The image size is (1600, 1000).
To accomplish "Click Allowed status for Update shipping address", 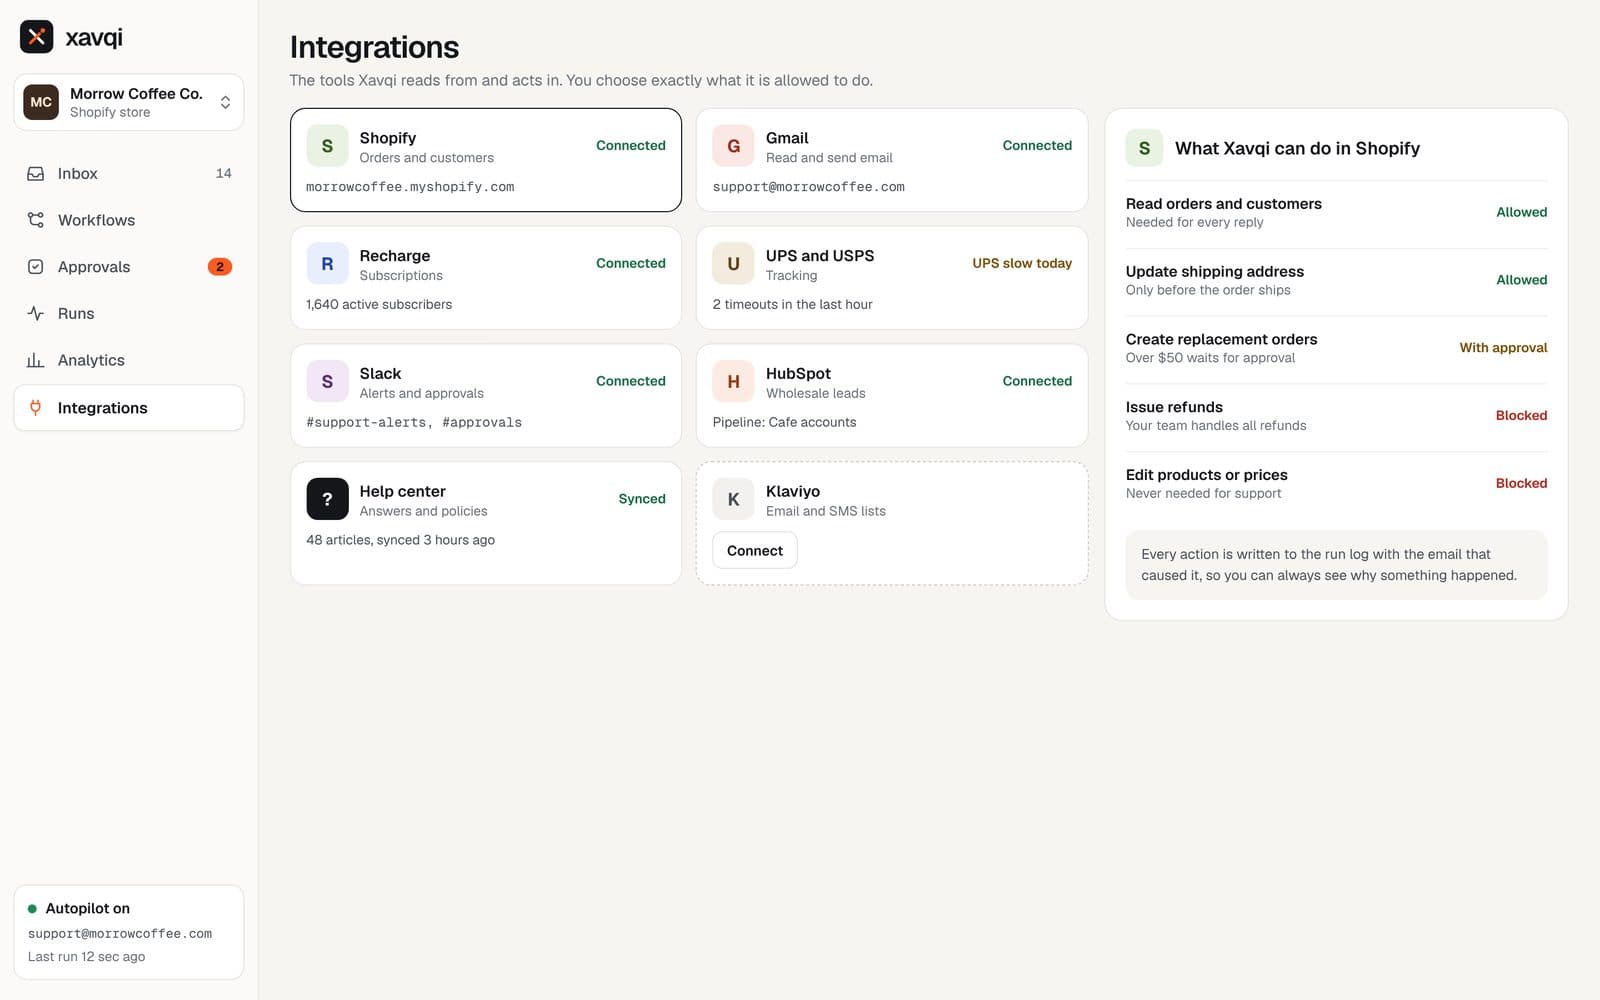I will tap(1521, 280).
